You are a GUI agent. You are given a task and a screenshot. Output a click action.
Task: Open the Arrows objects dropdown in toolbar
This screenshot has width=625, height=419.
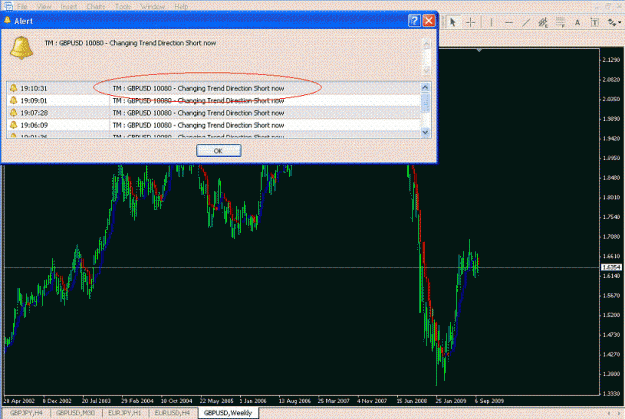click(x=614, y=23)
